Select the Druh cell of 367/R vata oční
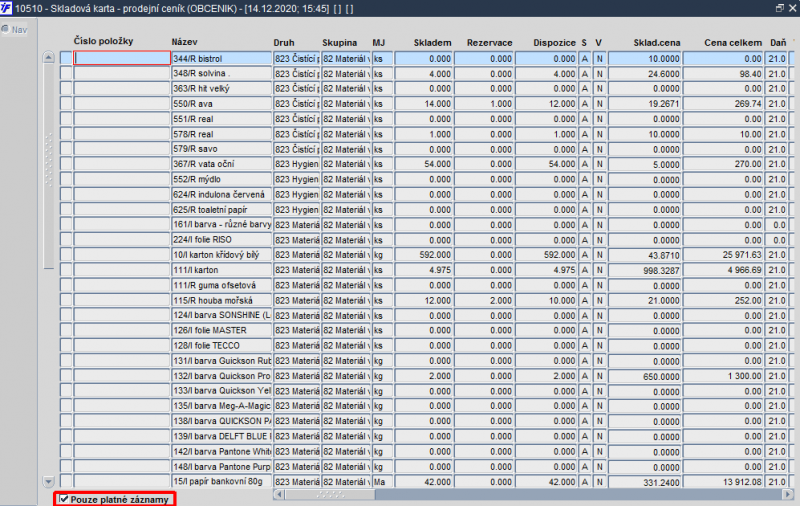This screenshot has height=506, width=800. 296,164
